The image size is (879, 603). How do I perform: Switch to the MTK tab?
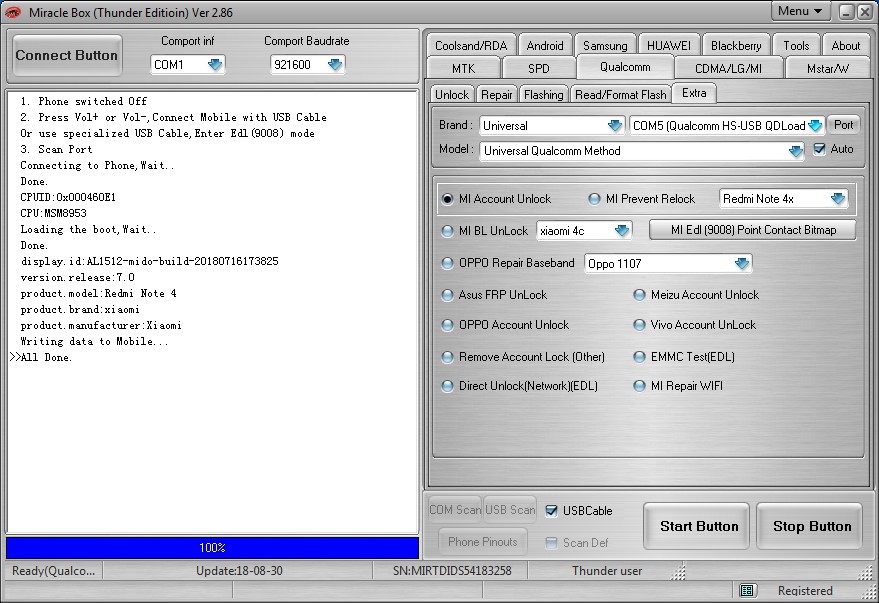click(464, 68)
